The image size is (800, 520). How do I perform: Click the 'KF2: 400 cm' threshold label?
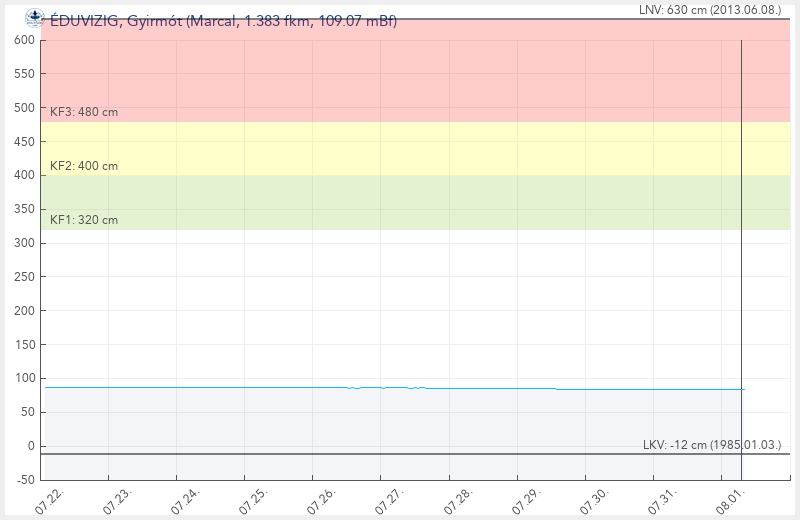point(84,166)
